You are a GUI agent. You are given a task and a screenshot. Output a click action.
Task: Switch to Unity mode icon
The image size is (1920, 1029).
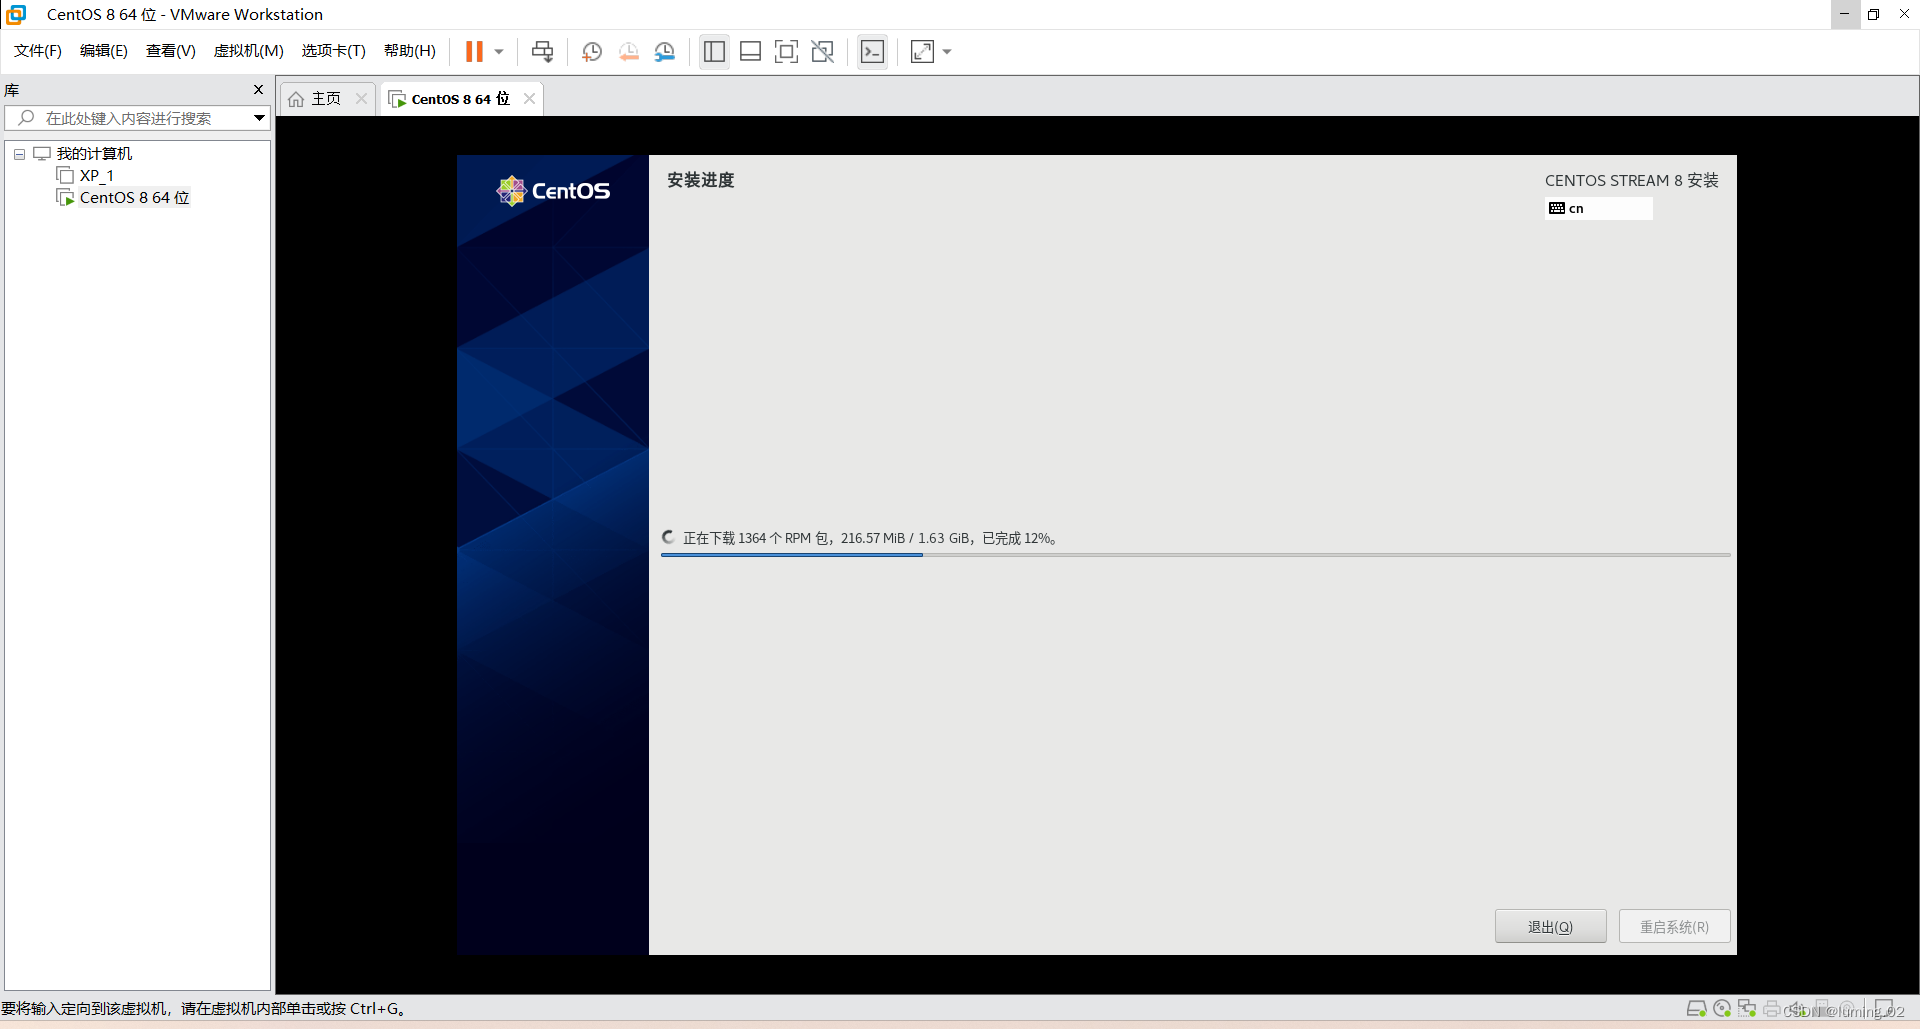click(x=822, y=51)
